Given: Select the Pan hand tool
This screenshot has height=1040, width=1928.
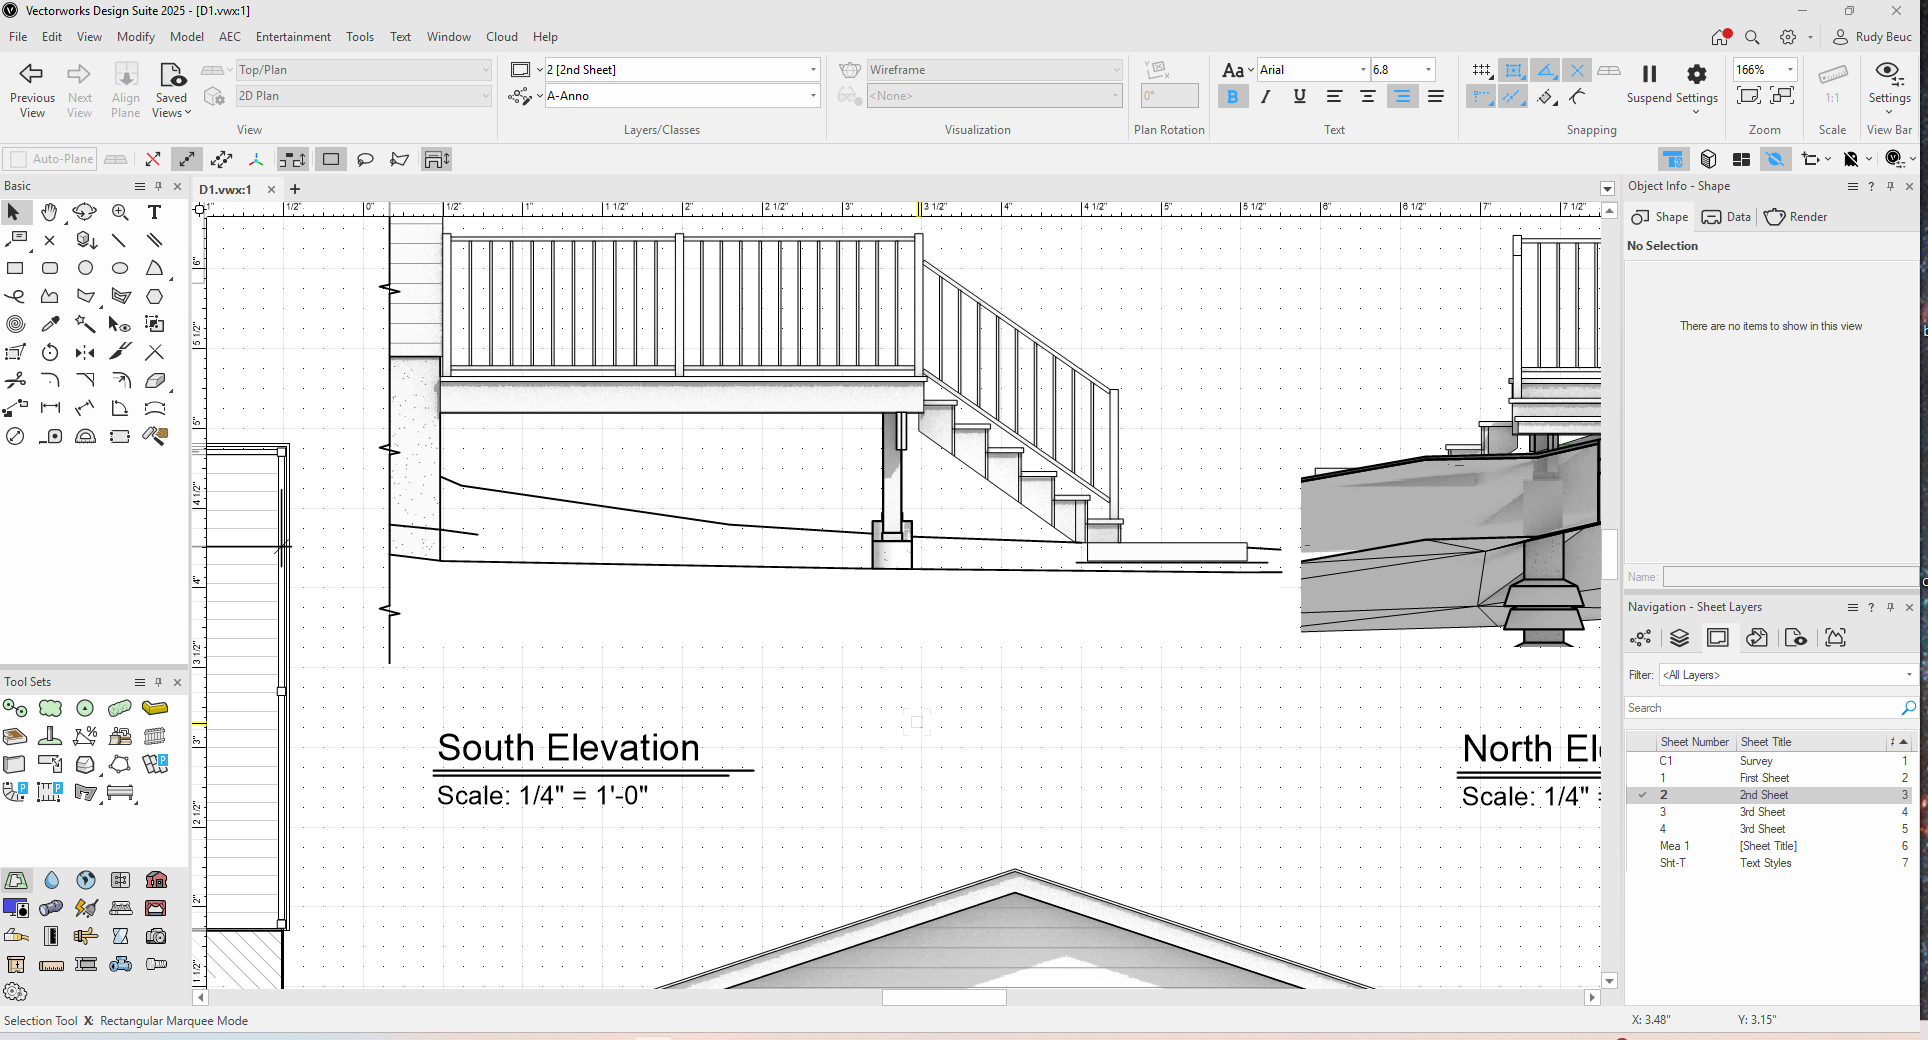Looking at the screenshot, I should pyautogui.click(x=49, y=212).
